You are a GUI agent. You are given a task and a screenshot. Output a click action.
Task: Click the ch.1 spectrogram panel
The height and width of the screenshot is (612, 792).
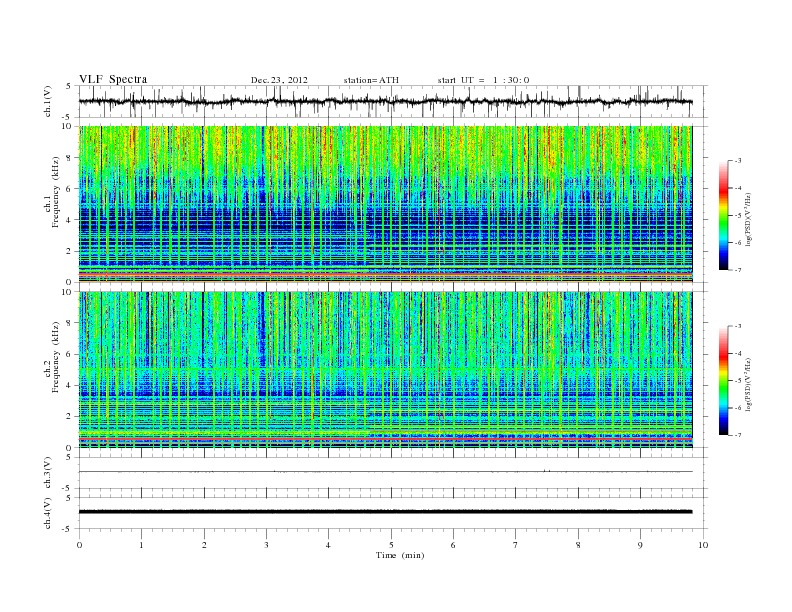pos(385,204)
